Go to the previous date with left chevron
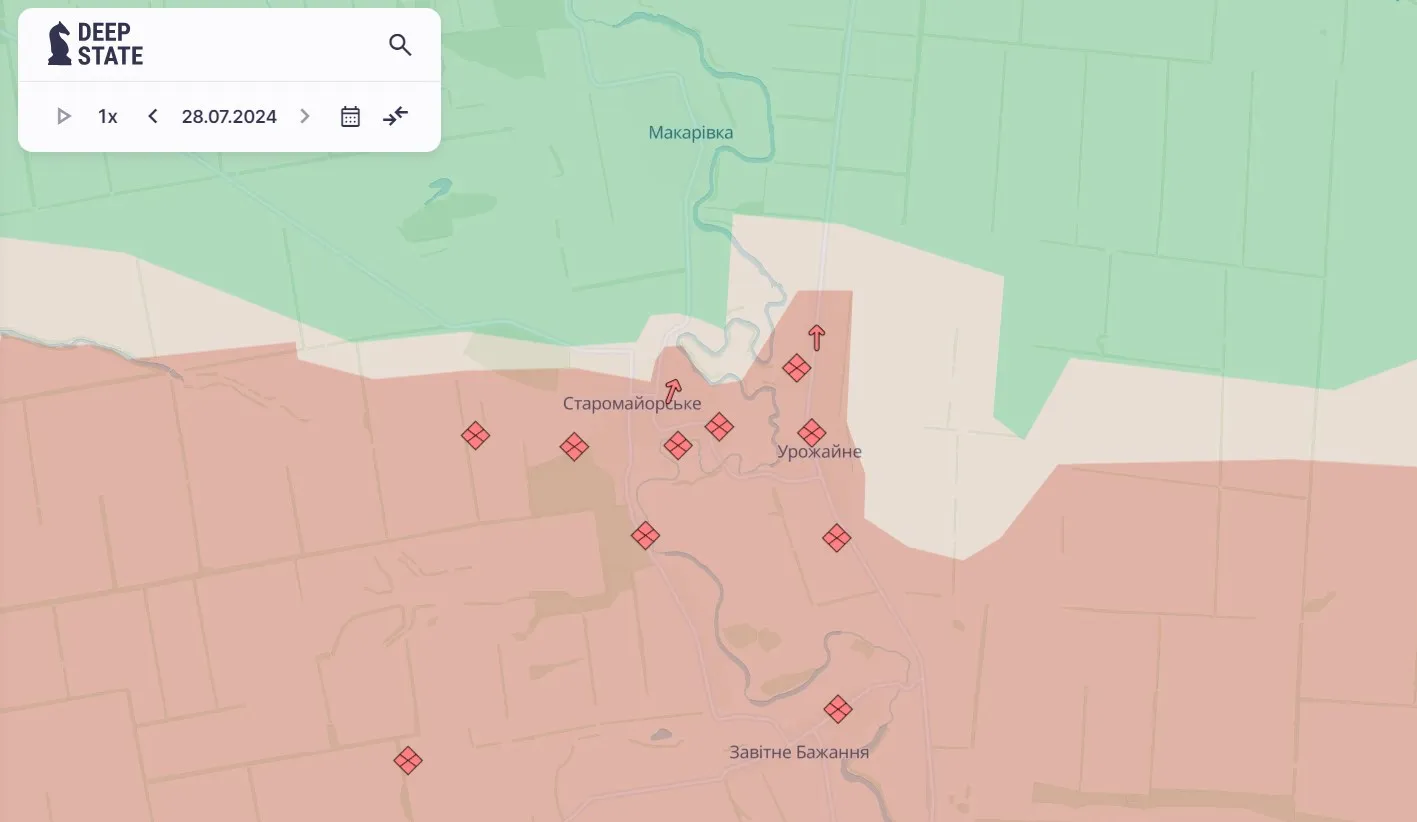Image resolution: width=1417 pixels, height=822 pixels. 153,117
